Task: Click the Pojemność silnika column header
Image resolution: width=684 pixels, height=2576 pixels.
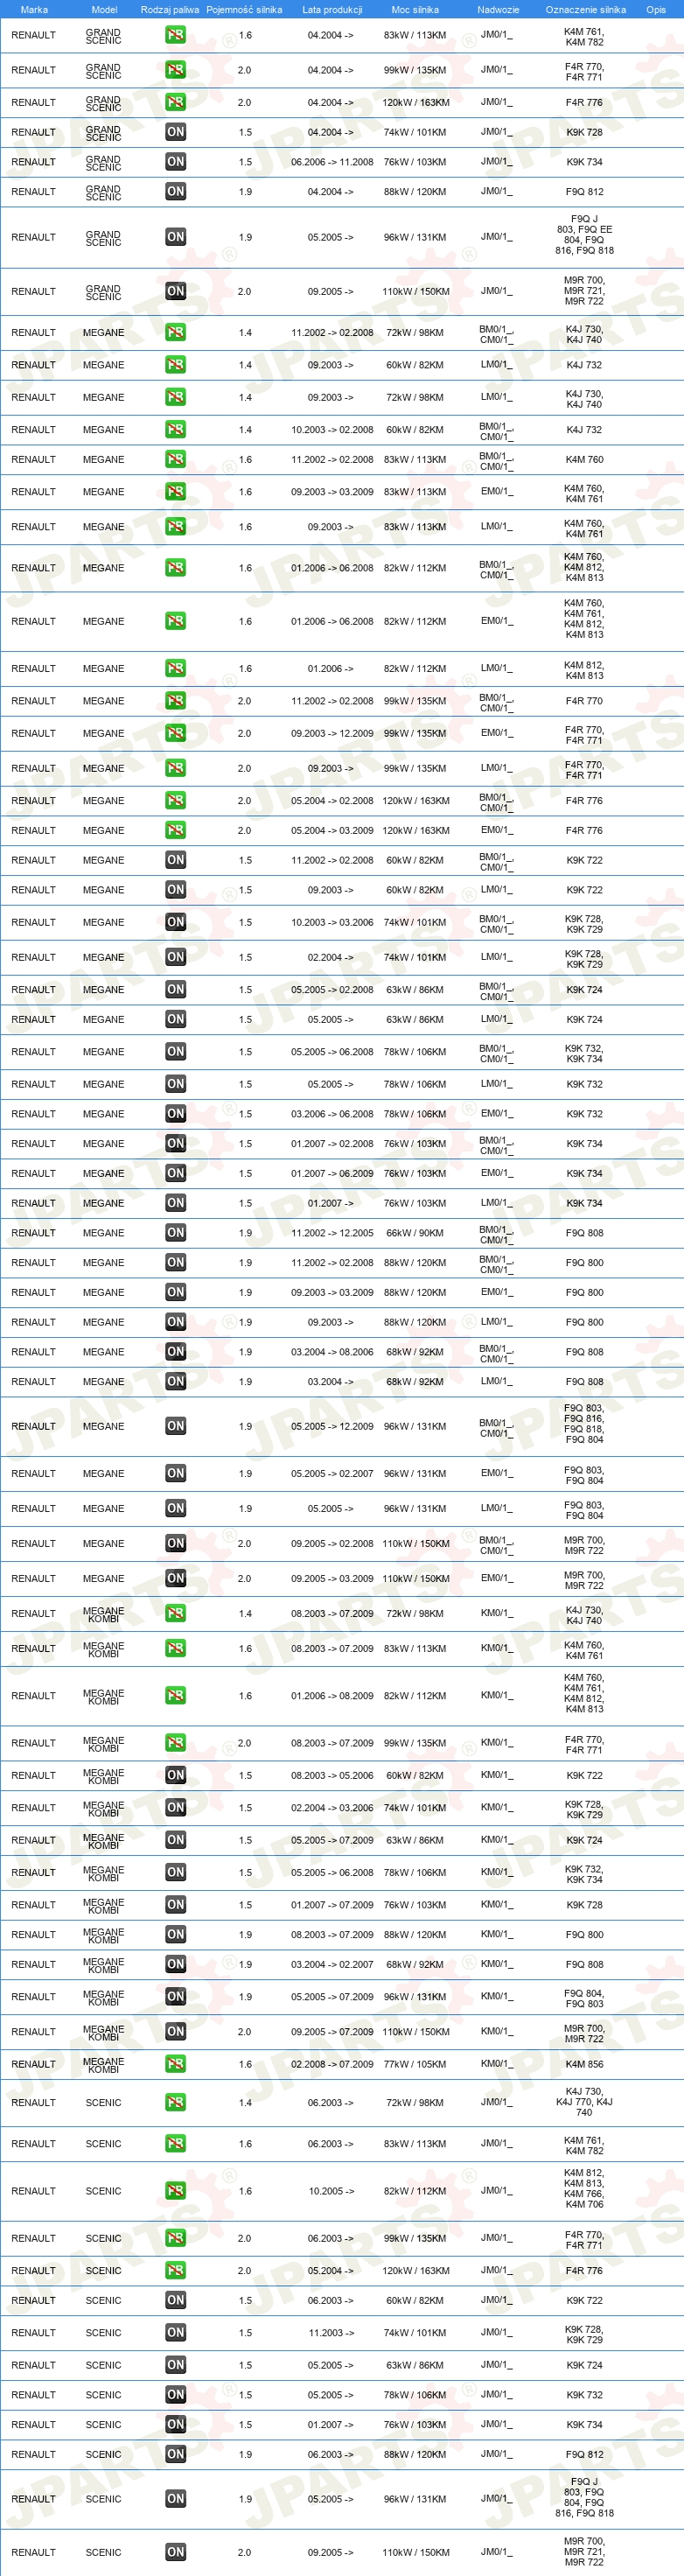Action: (x=244, y=9)
